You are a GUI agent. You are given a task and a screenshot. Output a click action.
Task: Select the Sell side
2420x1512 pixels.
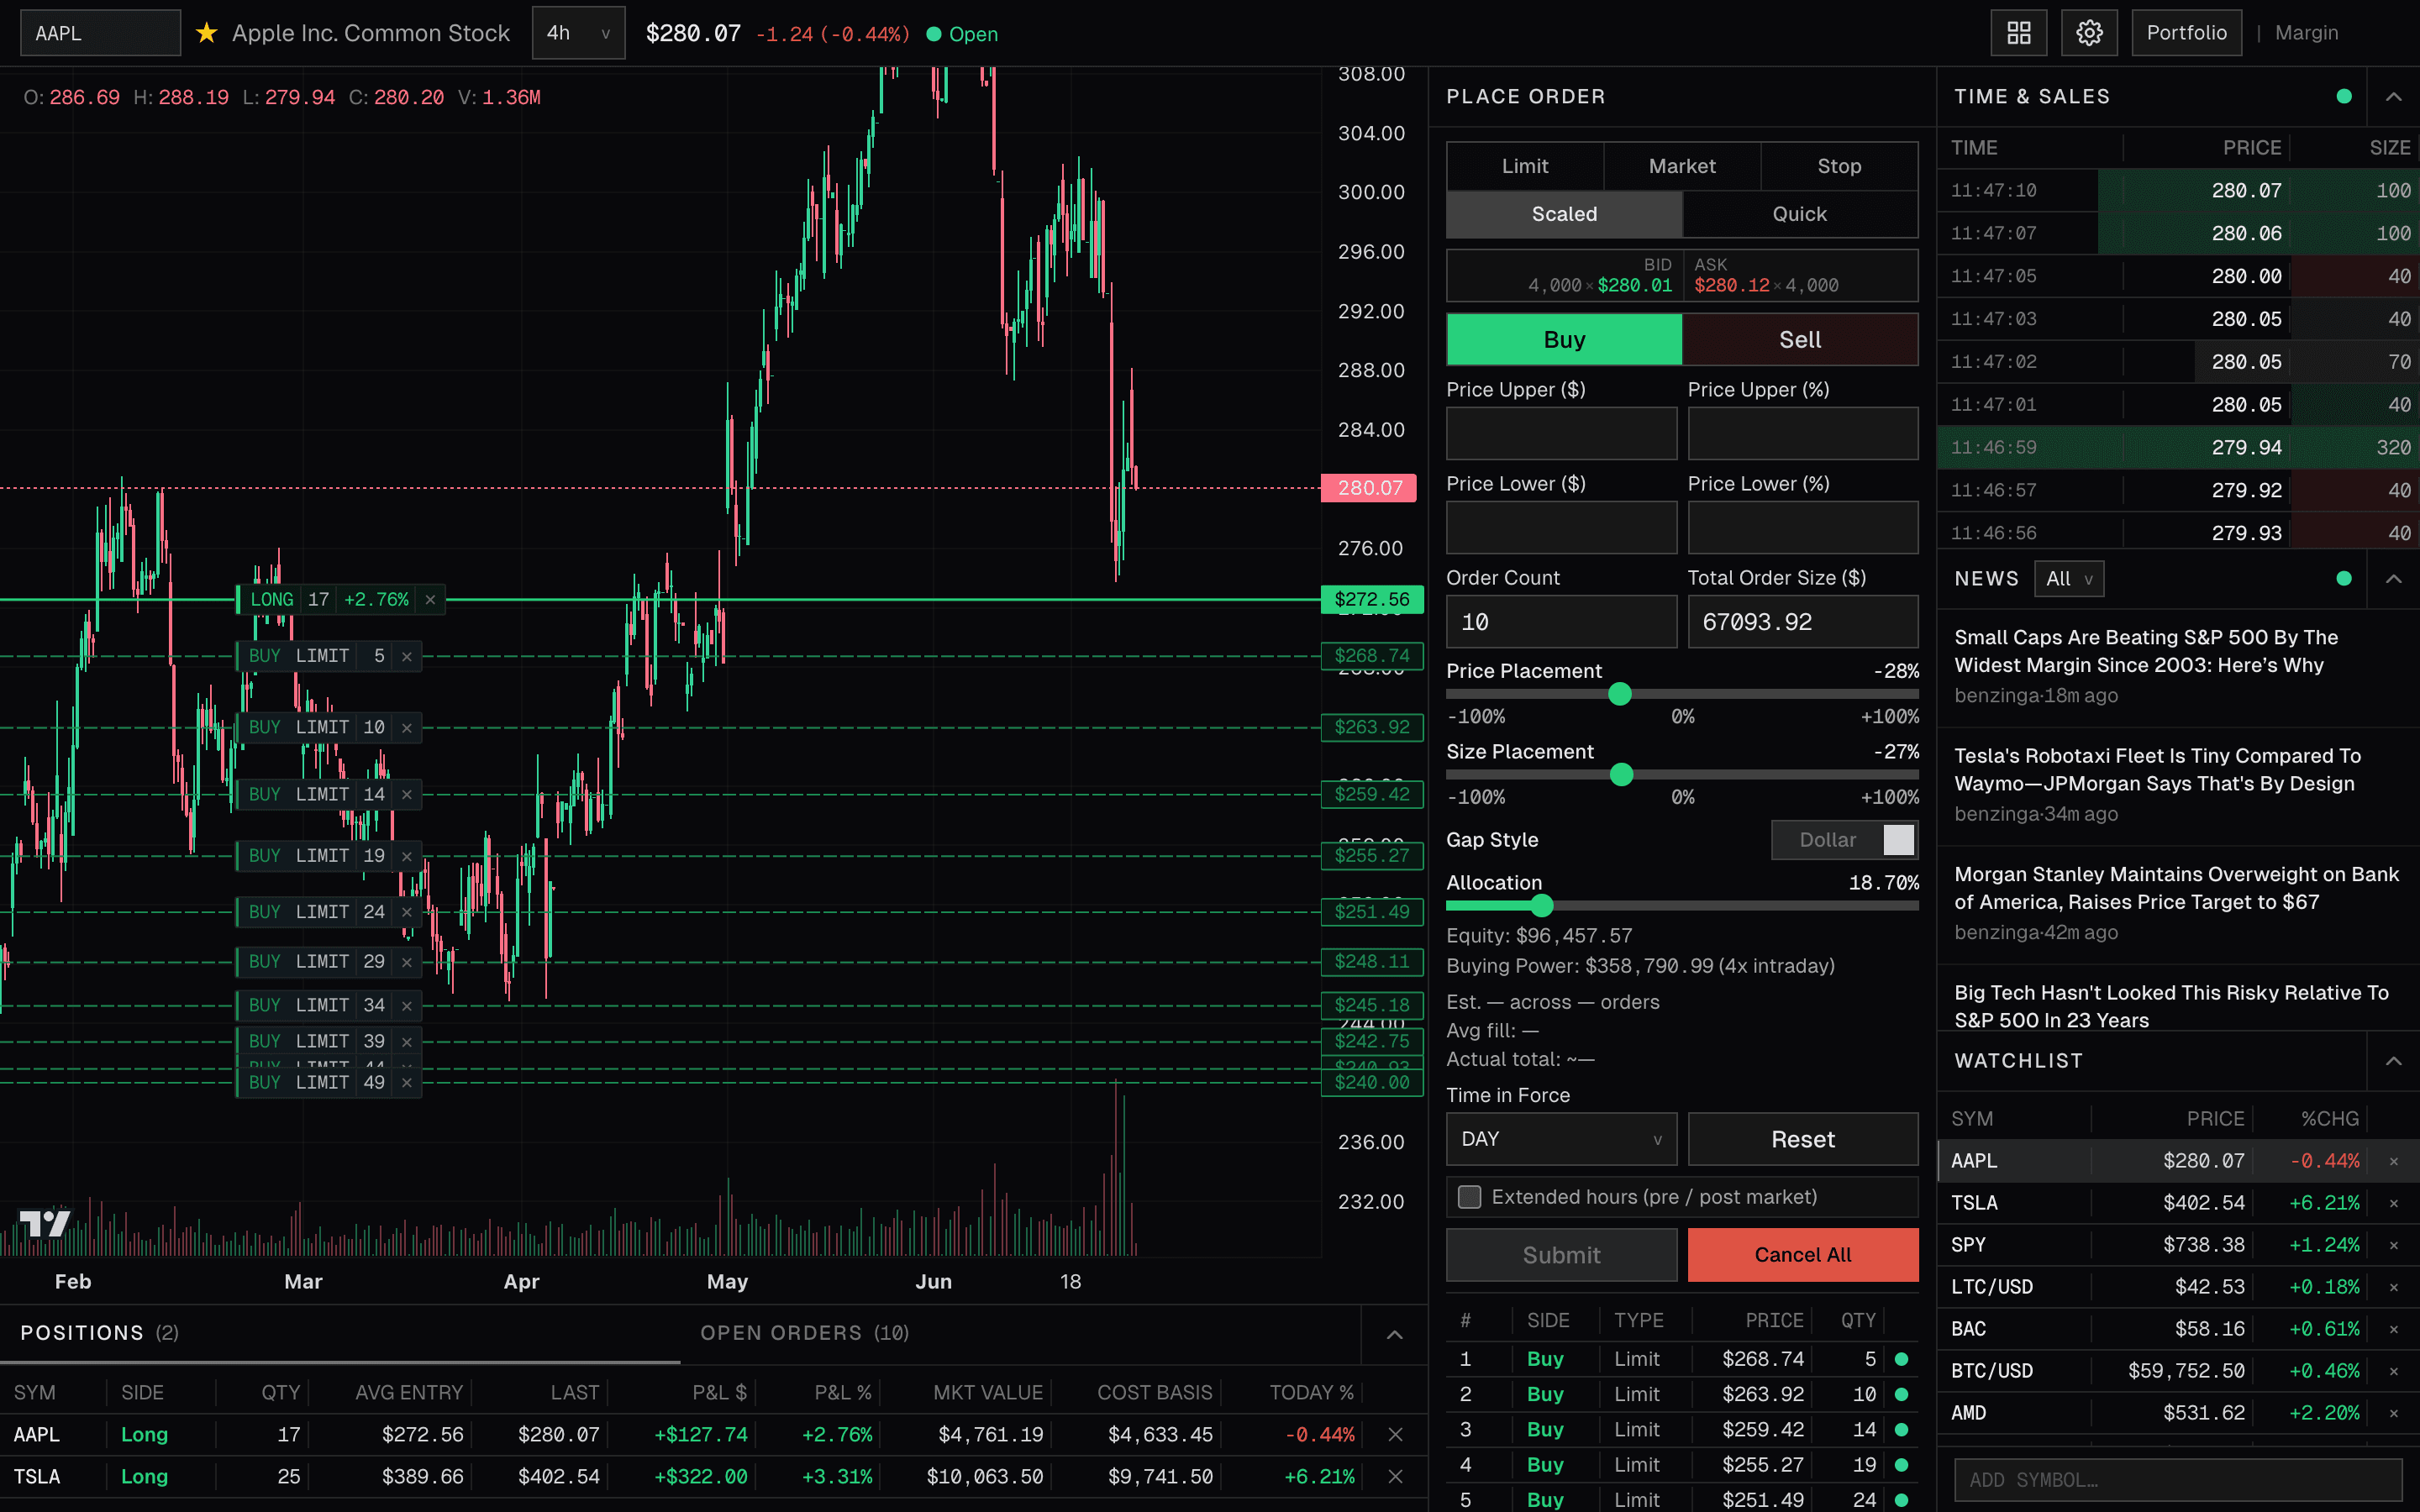pyautogui.click(x=1800, y=340)
